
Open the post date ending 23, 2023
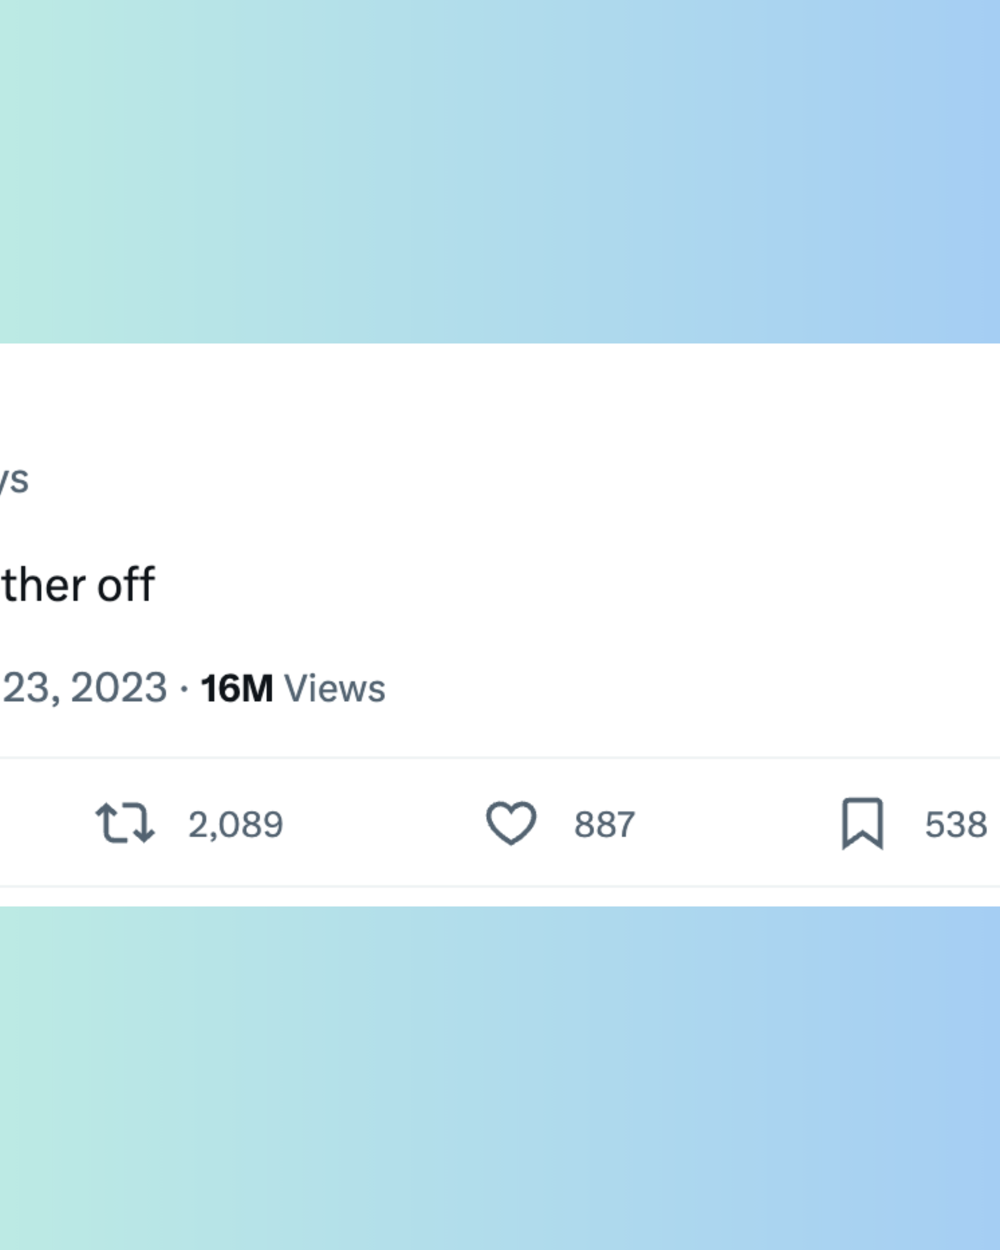point(84,689)
